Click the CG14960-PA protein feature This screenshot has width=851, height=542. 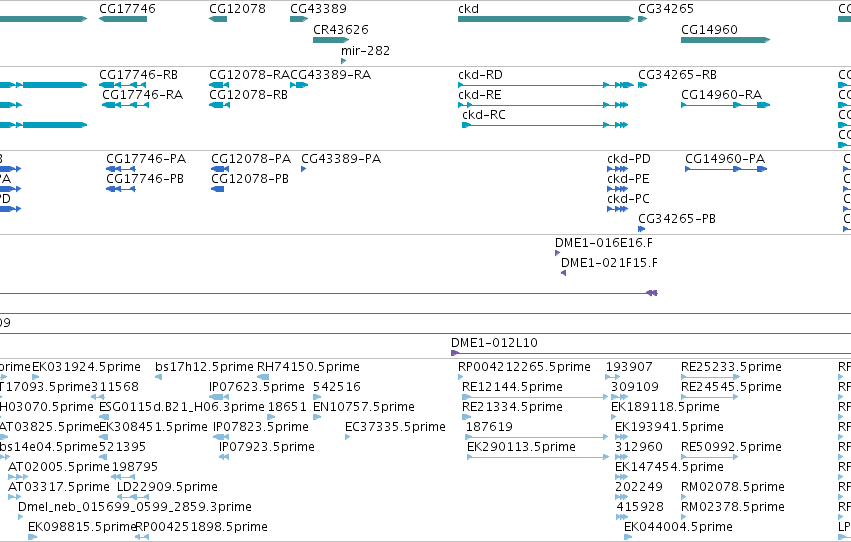click(726, 169)
